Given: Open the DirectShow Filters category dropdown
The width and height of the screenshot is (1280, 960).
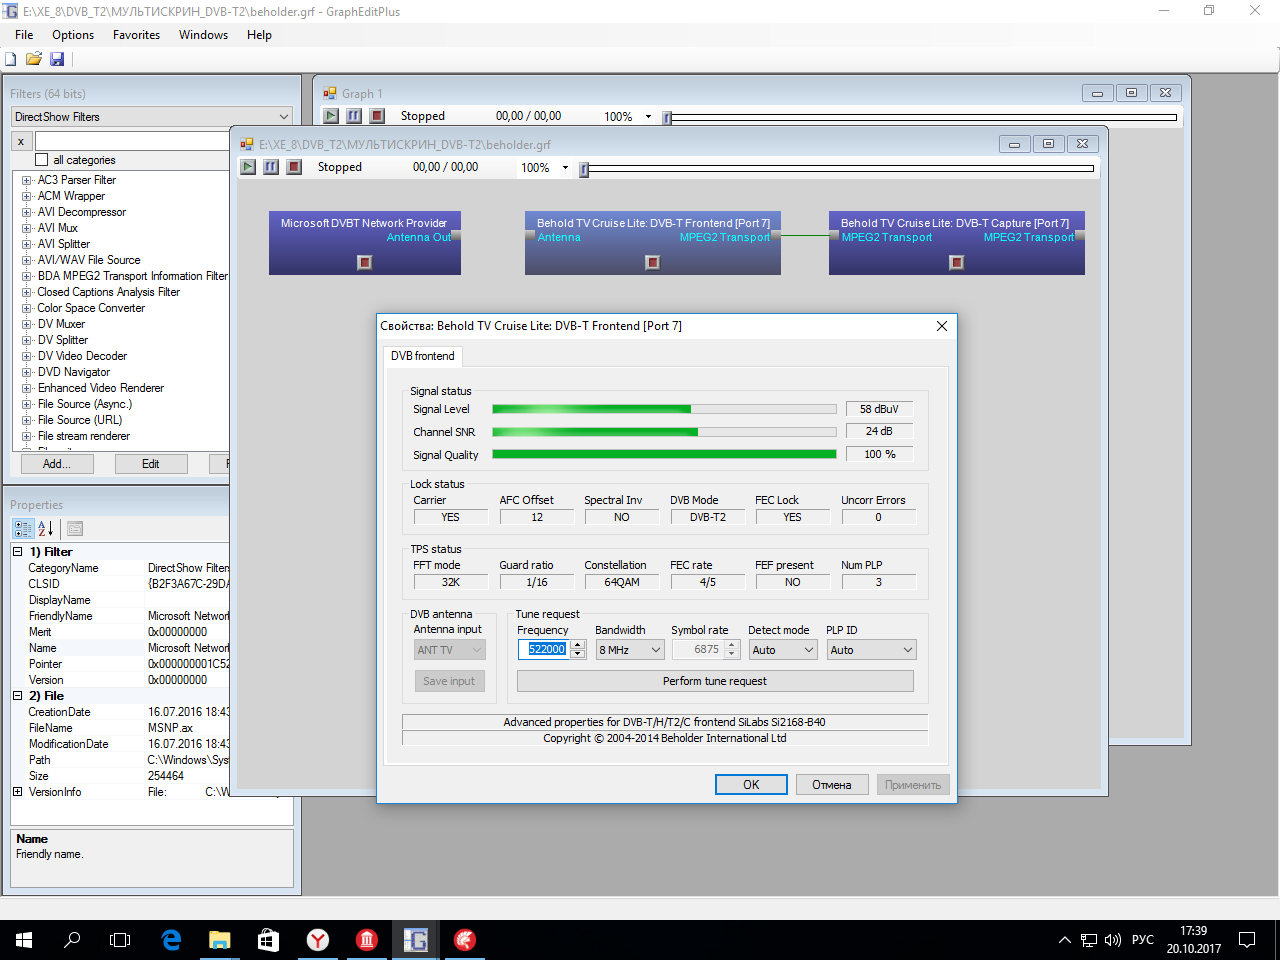Looking at the screenshot, I should tap(151, 117).
